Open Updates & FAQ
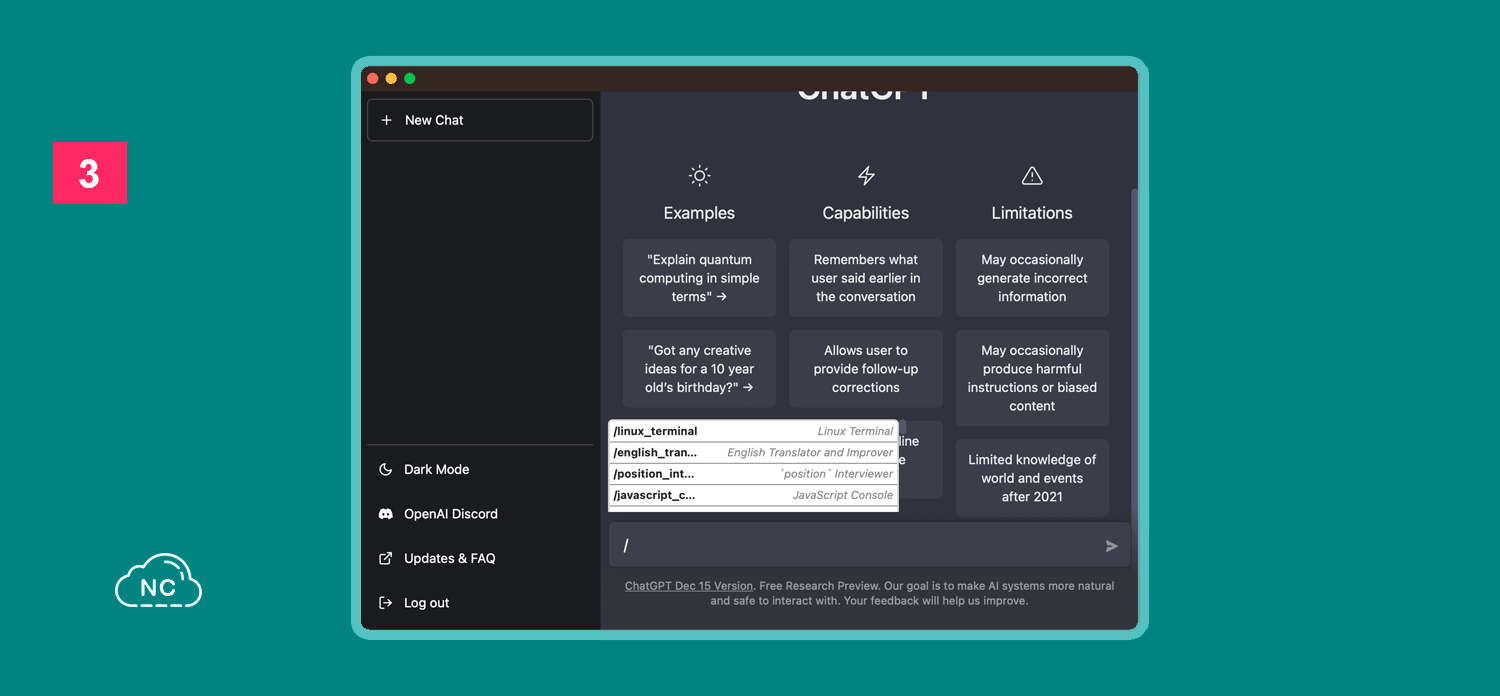Image resolution: width=1500 pixels, height=696 pixels. (x=480, y=558)
